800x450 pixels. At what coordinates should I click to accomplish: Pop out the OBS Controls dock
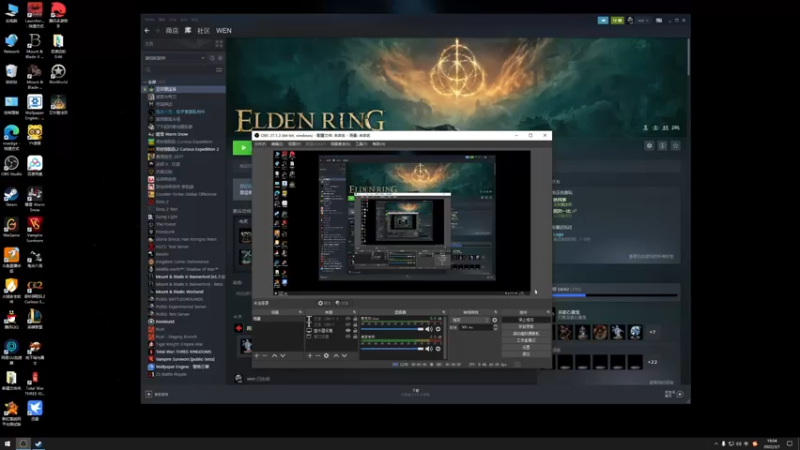548,312
